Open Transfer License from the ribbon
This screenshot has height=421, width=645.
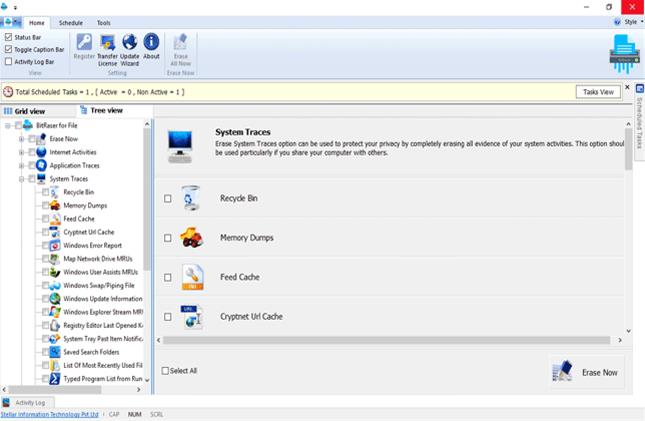(107, 42)
